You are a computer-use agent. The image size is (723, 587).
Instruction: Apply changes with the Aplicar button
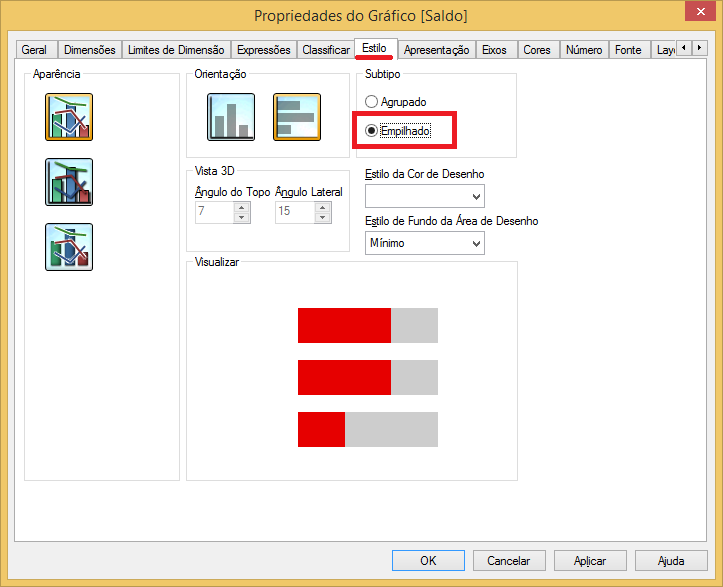590,561
